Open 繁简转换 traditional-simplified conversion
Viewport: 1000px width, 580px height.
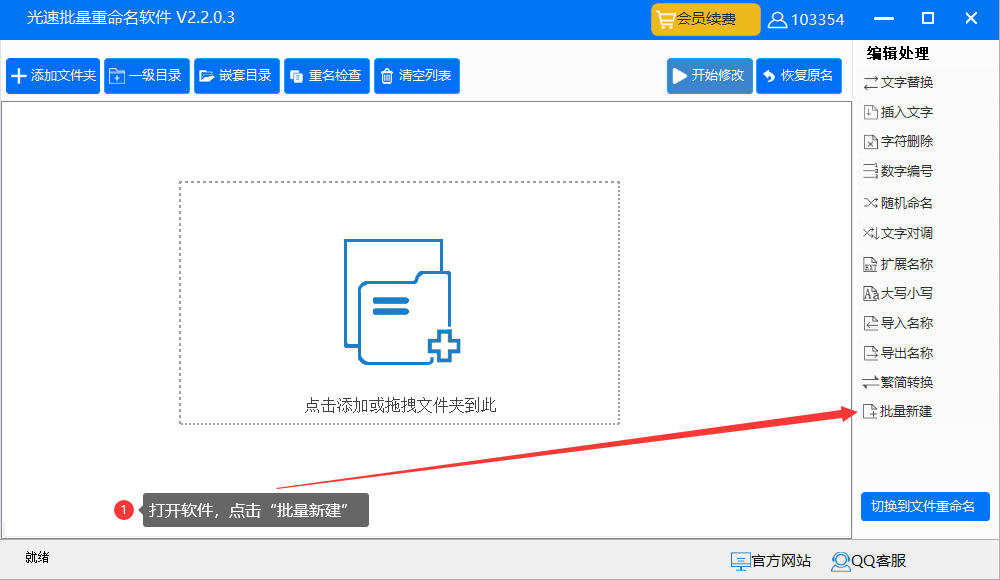(898, 382)
